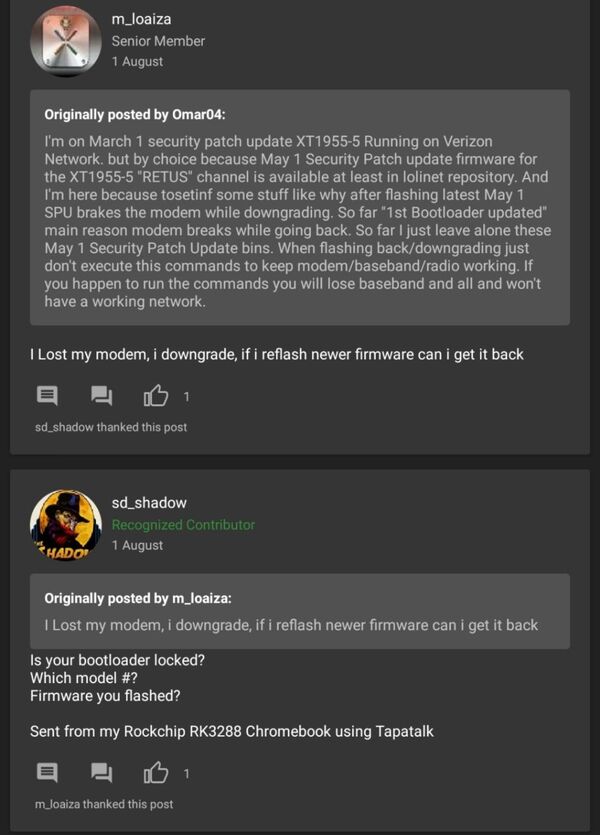Click the 1 August date on sd_shadow's post
The image size is (600, 835).
(137, 546)
